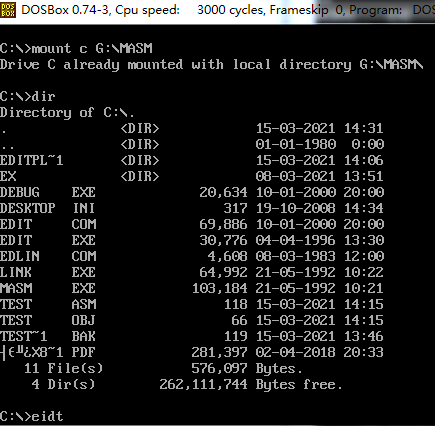435x426 pixels.
Task: Click the garbled-name PDF file entry
Action: pos(192,352)
